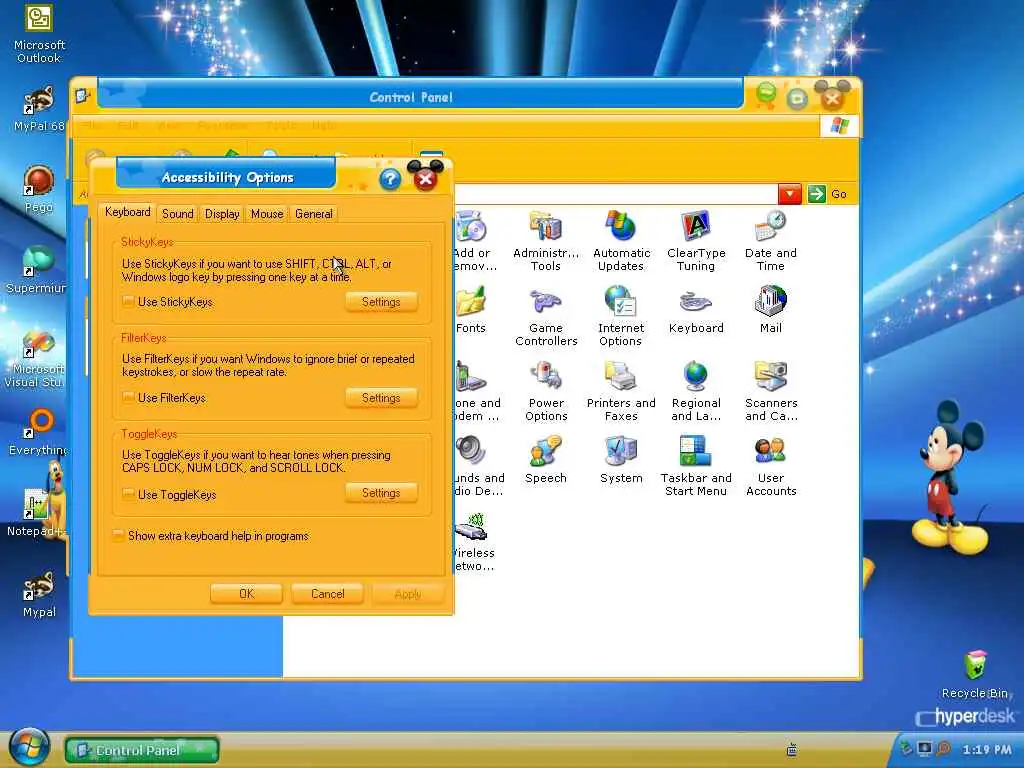Enable the Use StickyKeys checkbox
The image size is (1024, 768).
[x=129, y=301]
